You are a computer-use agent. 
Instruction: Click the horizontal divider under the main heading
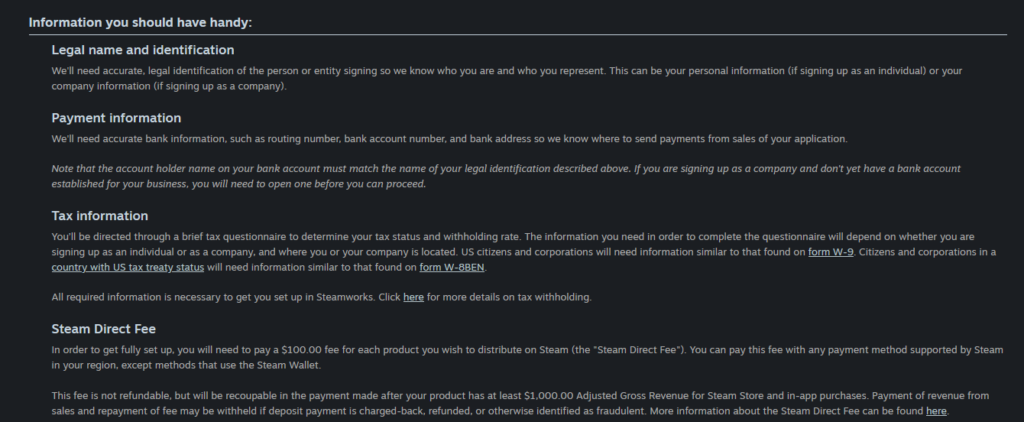click(x=518, y=35)
